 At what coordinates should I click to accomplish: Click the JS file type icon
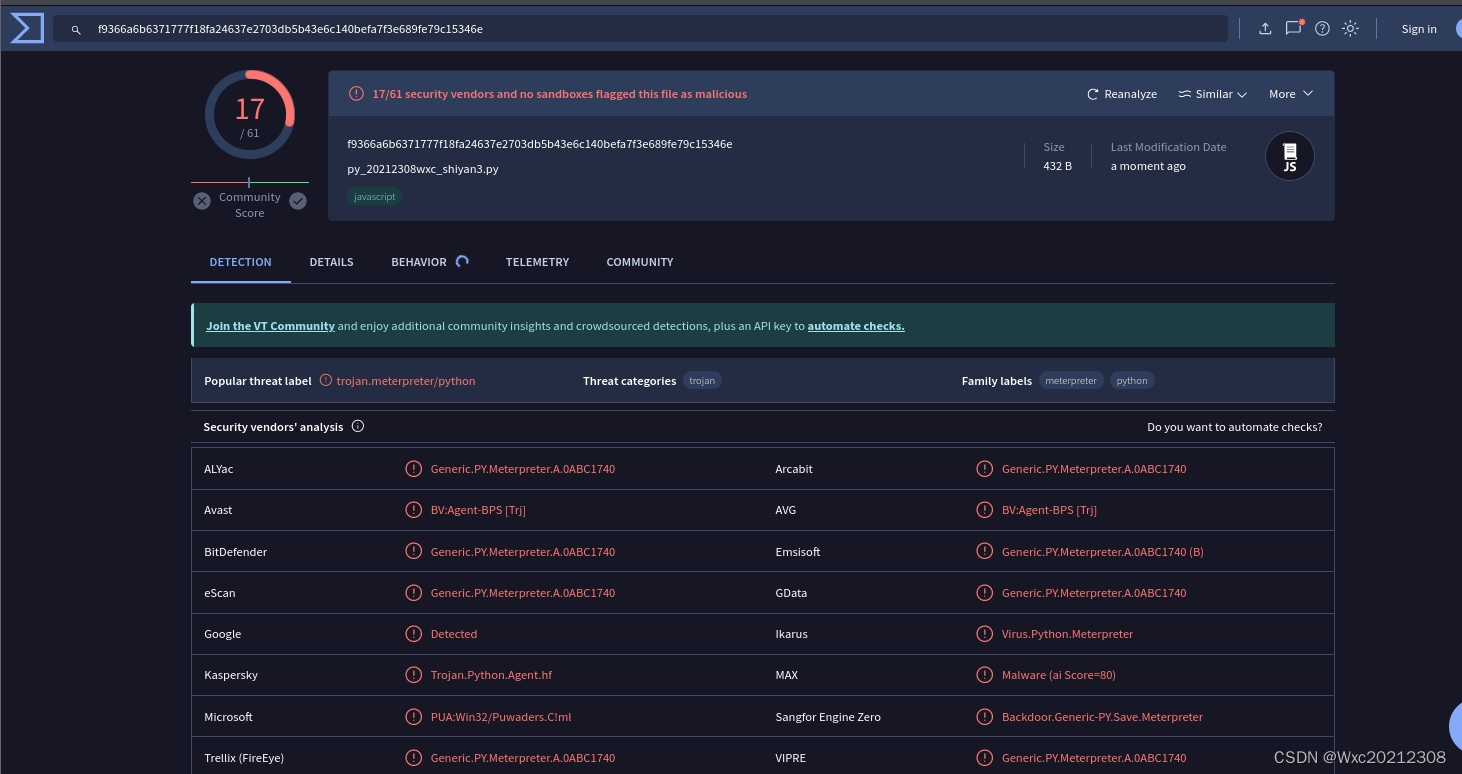[x=1290, y=156]
